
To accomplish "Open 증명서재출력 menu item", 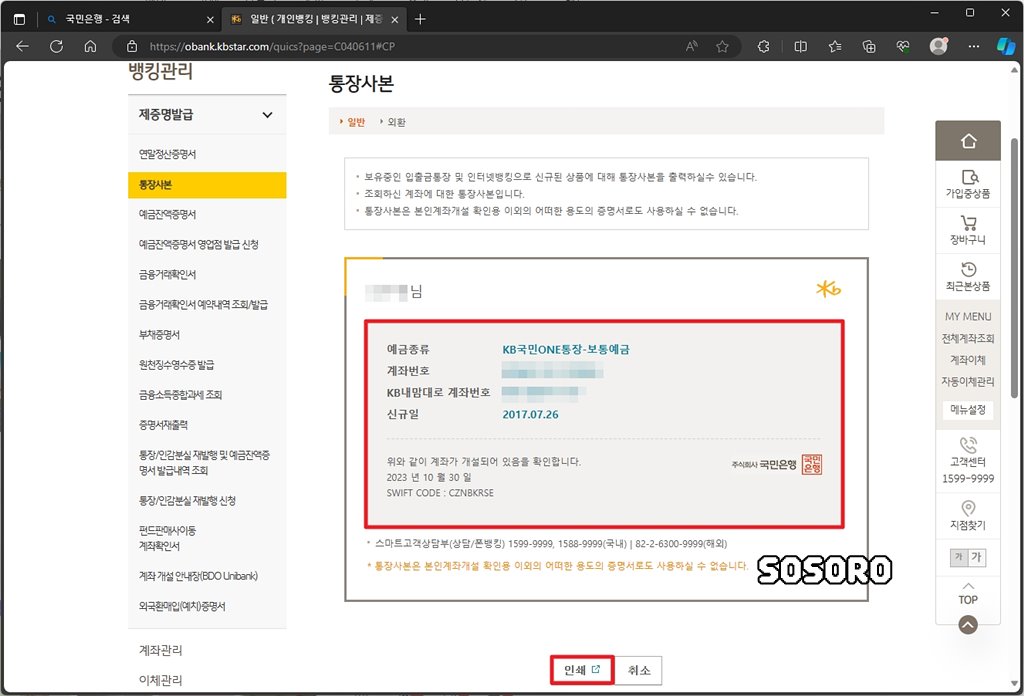I will coord(163,424).
